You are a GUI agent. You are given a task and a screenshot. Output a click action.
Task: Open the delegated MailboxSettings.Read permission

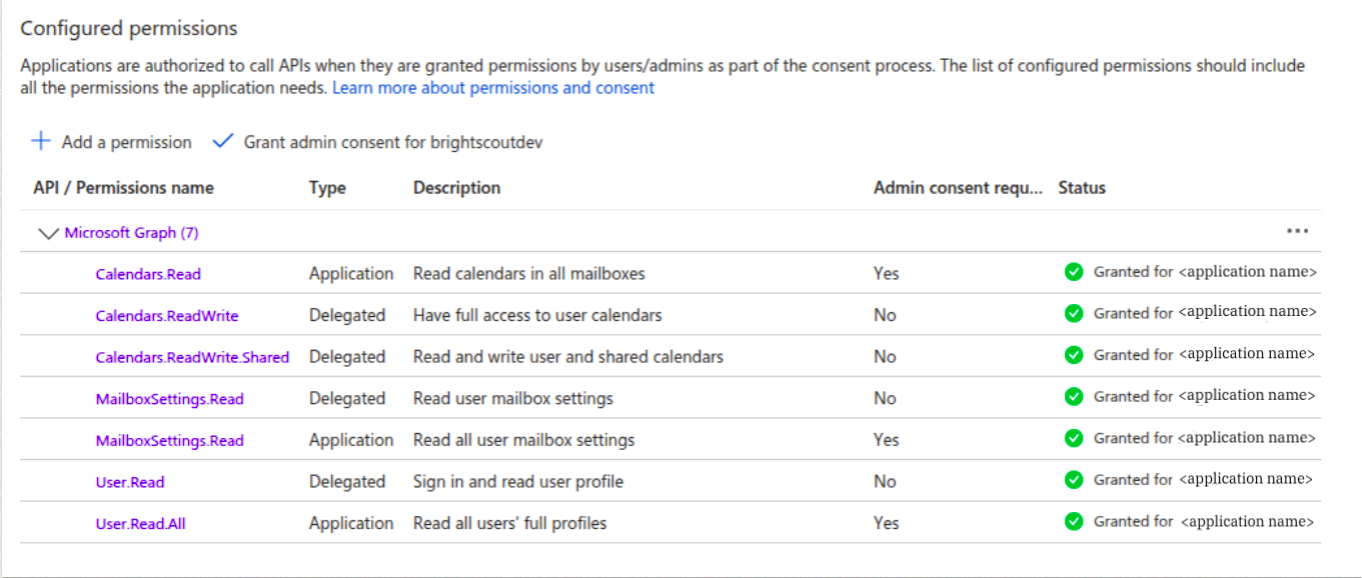(170, 397)
